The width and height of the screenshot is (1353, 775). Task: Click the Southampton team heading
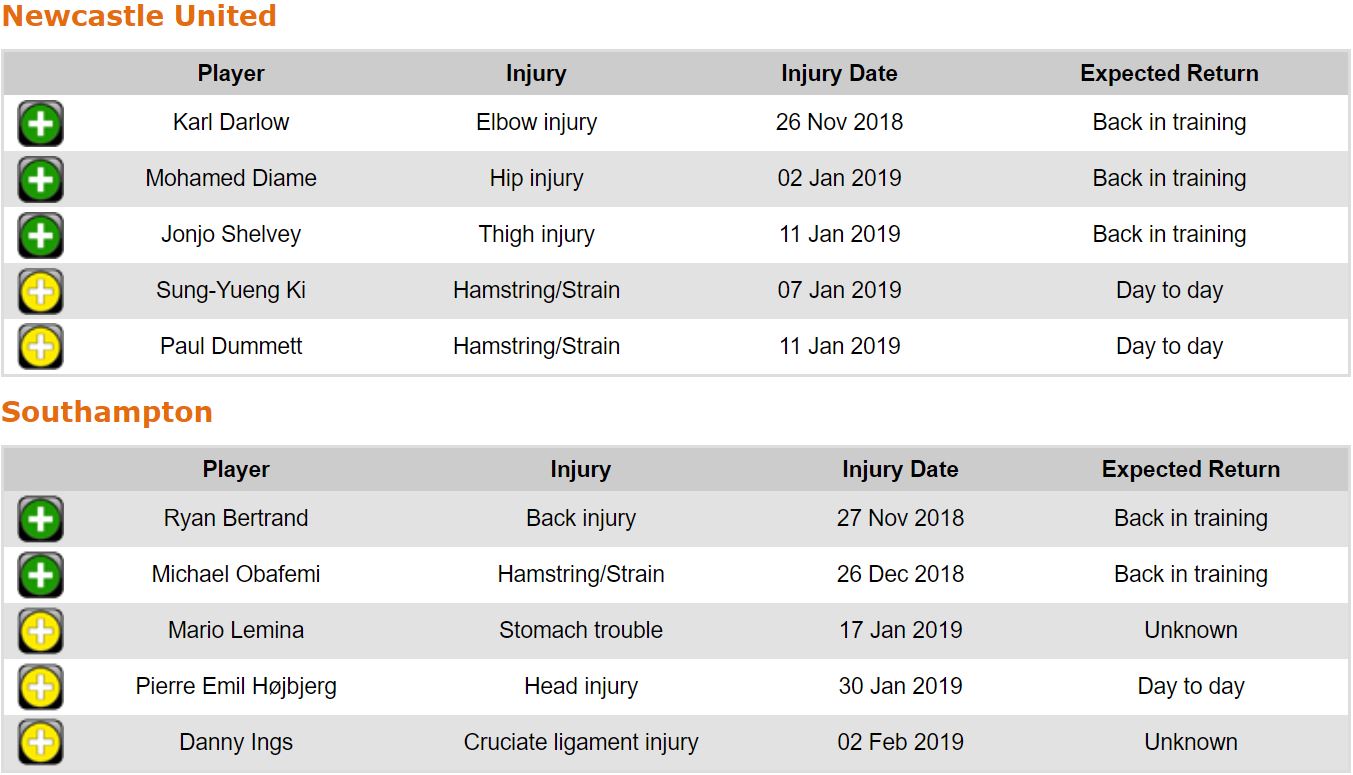tap(107, 412)
